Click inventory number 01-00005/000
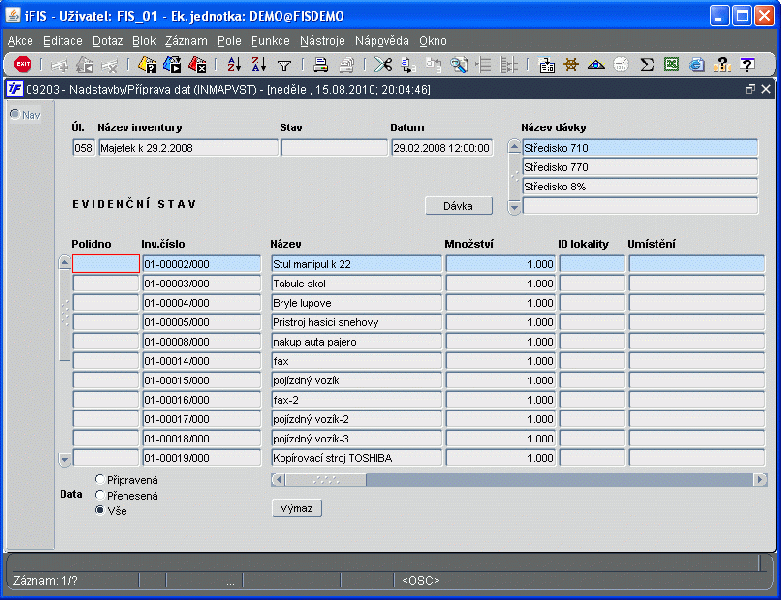Image resolution: width=781 pixels, height=600 pixels. (x=202, y=322)
